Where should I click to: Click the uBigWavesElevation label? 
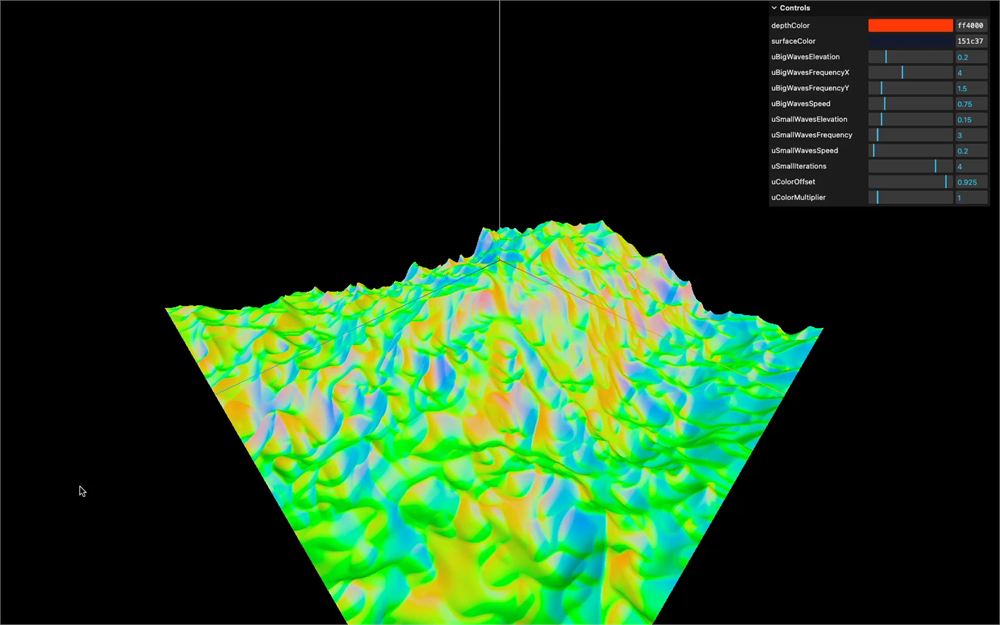click(x=805, y=57)
